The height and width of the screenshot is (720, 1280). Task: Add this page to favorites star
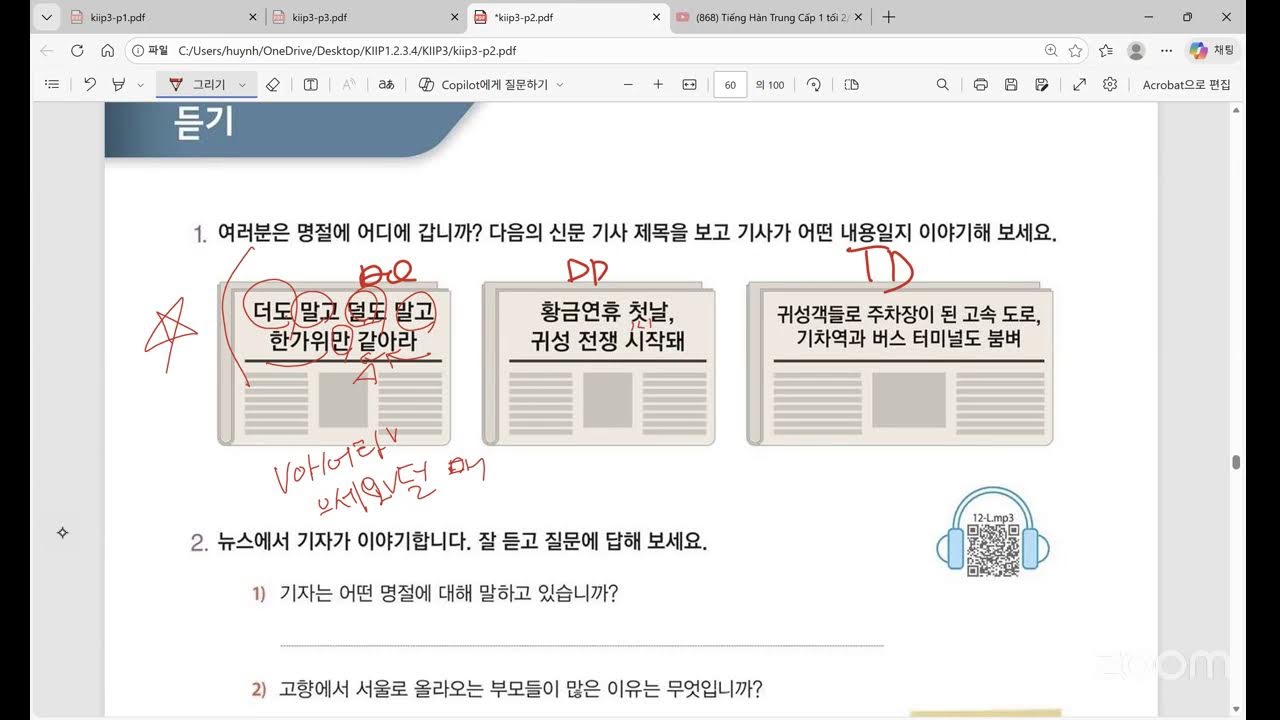pyautogui.click(x=1075, y=50)
